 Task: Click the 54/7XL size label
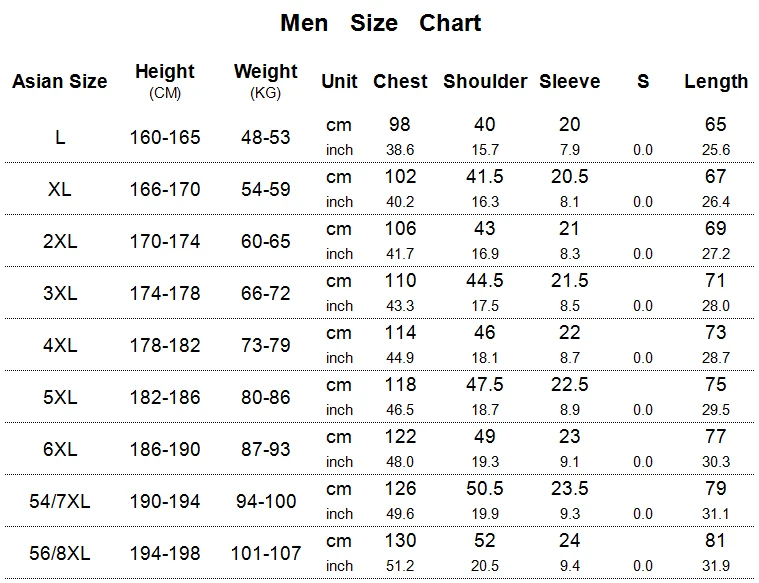pyautogui.click(x=60, y=501)
